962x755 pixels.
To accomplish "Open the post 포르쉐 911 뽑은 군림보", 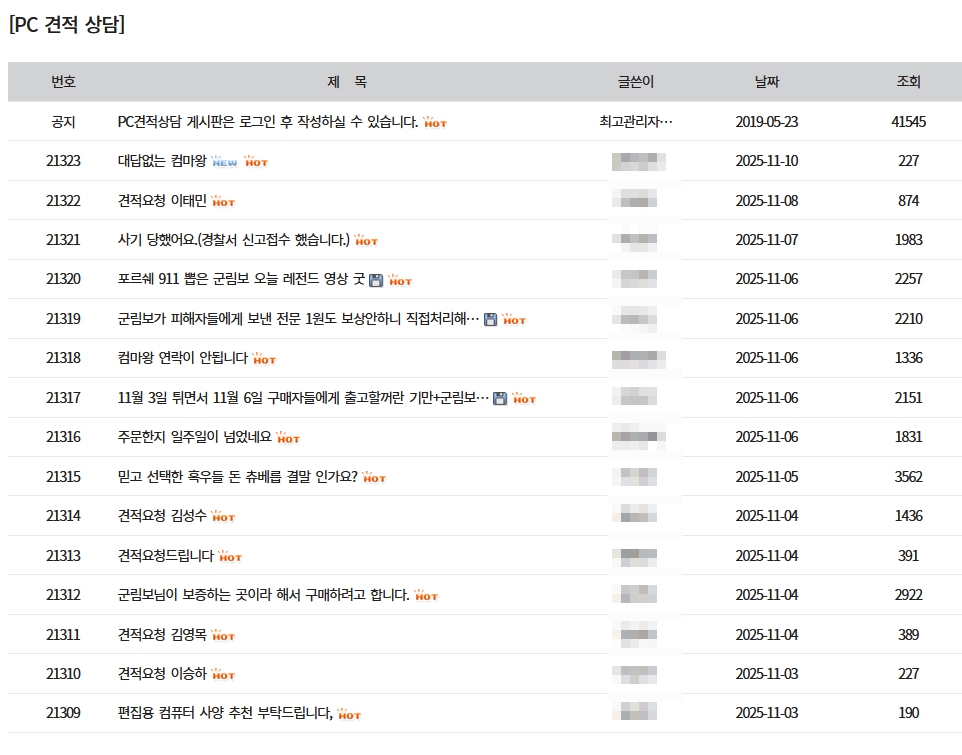I will point(240,279).
